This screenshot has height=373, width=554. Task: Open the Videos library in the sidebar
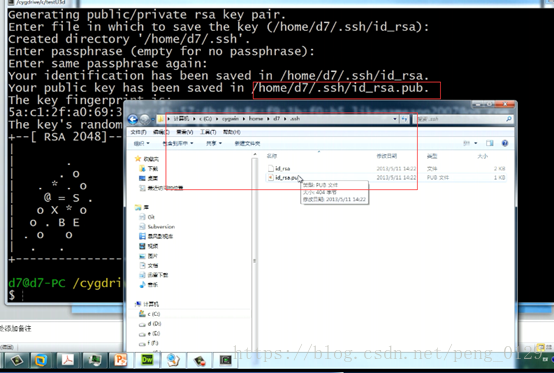(149, 246)
